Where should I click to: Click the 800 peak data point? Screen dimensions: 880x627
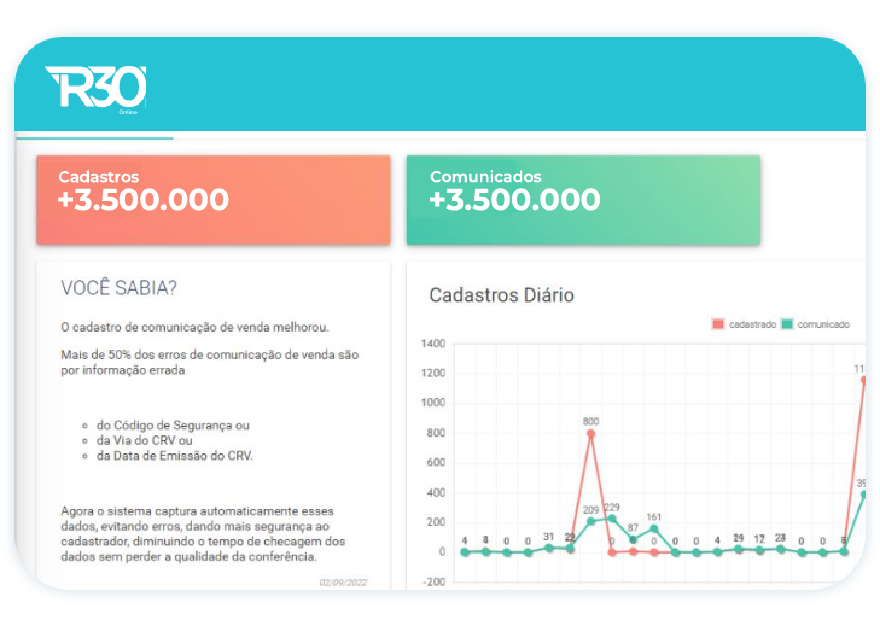[x=591, y=434]
